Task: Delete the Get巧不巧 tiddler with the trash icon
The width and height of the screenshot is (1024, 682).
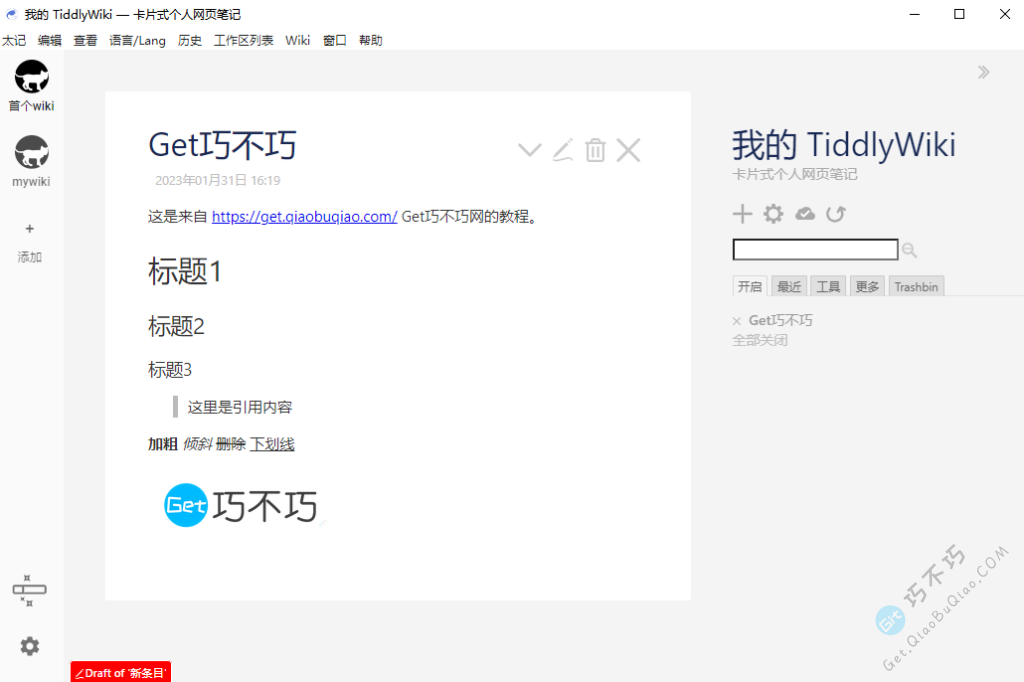Action: 596,150
